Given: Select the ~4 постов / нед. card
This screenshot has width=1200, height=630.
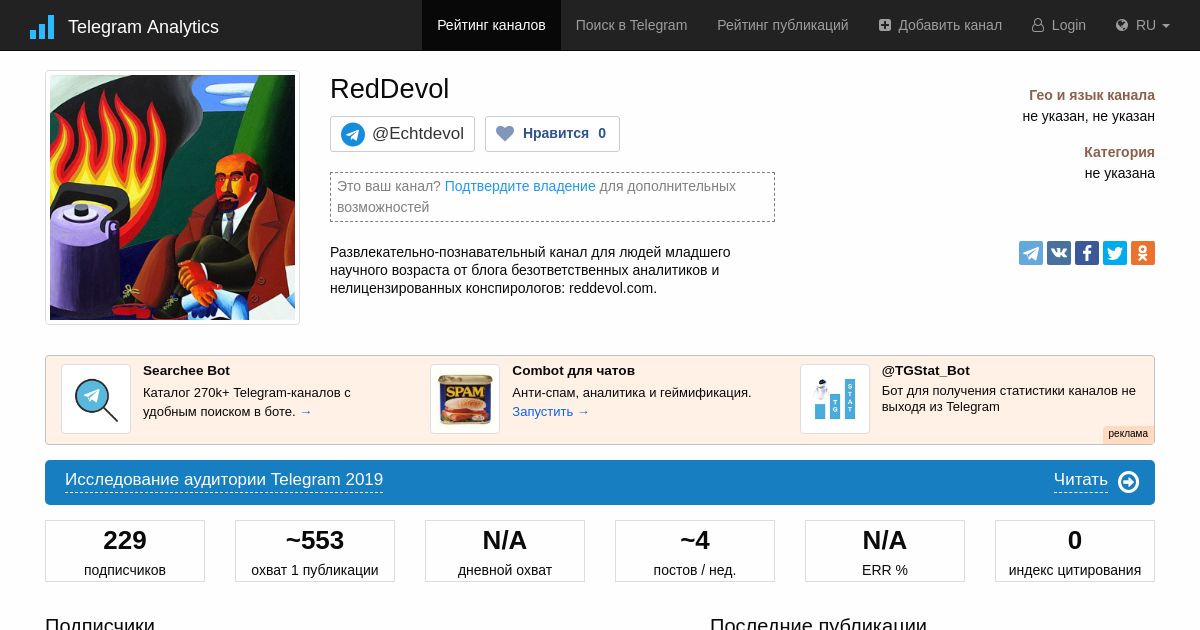Looking at the screenshot, I should [695, 551].
